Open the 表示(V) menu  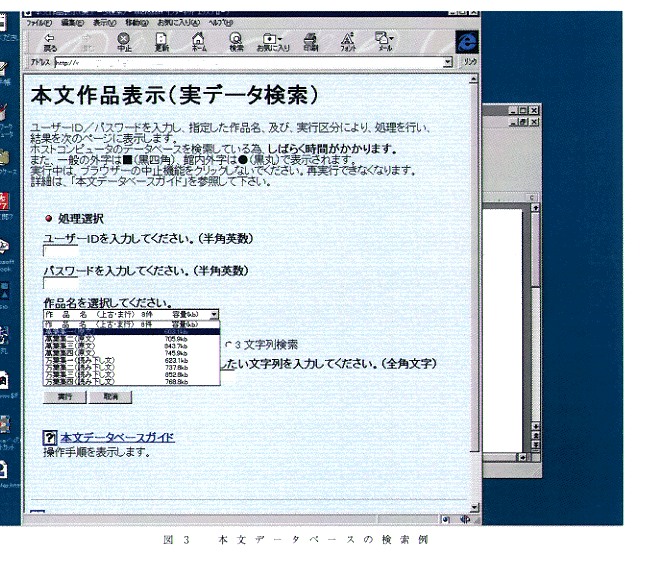point(104,21)
